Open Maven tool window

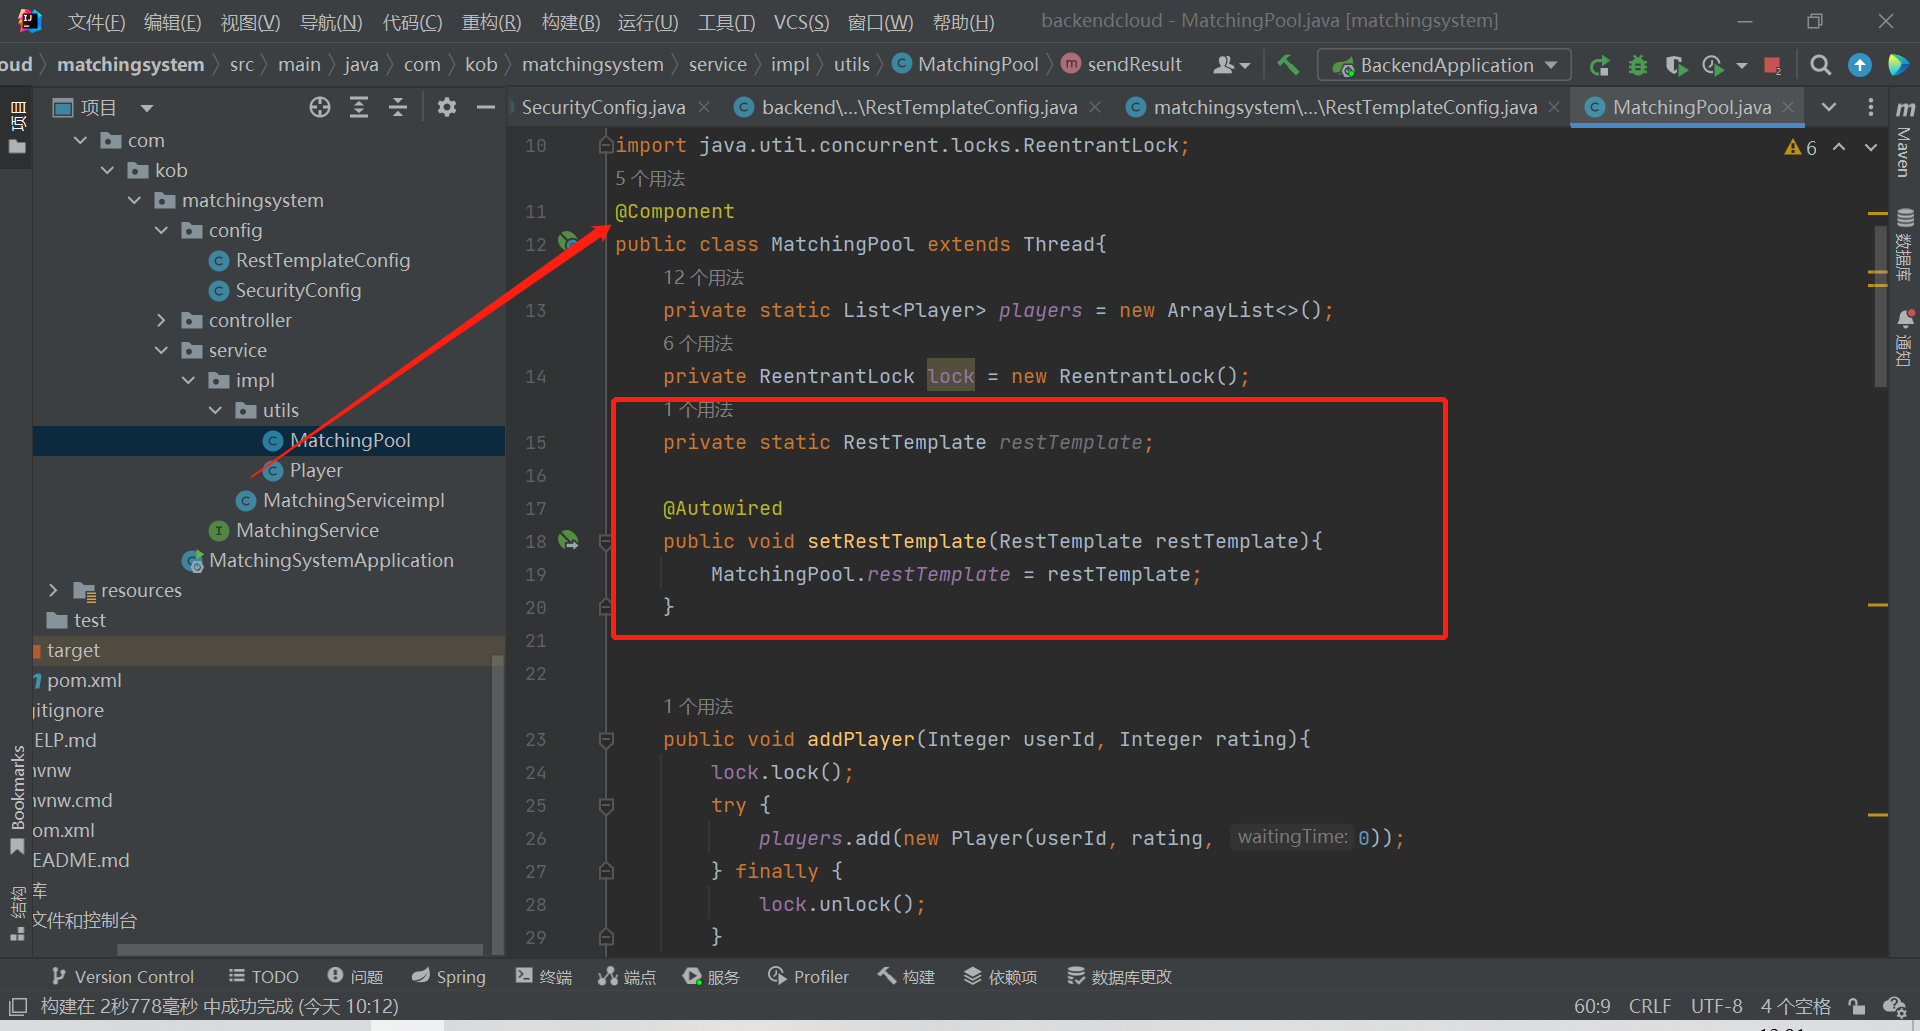point(1905,140)
